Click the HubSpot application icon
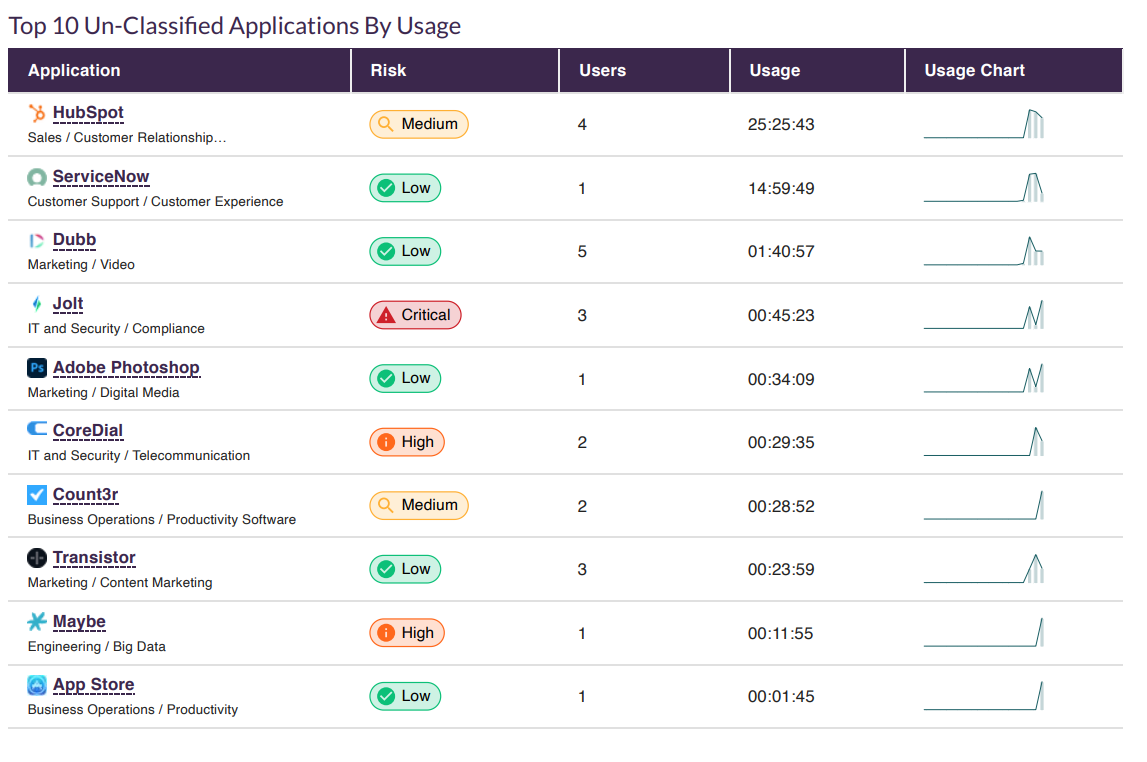Viewport: 1147px width, 762px height. point(37,113)
